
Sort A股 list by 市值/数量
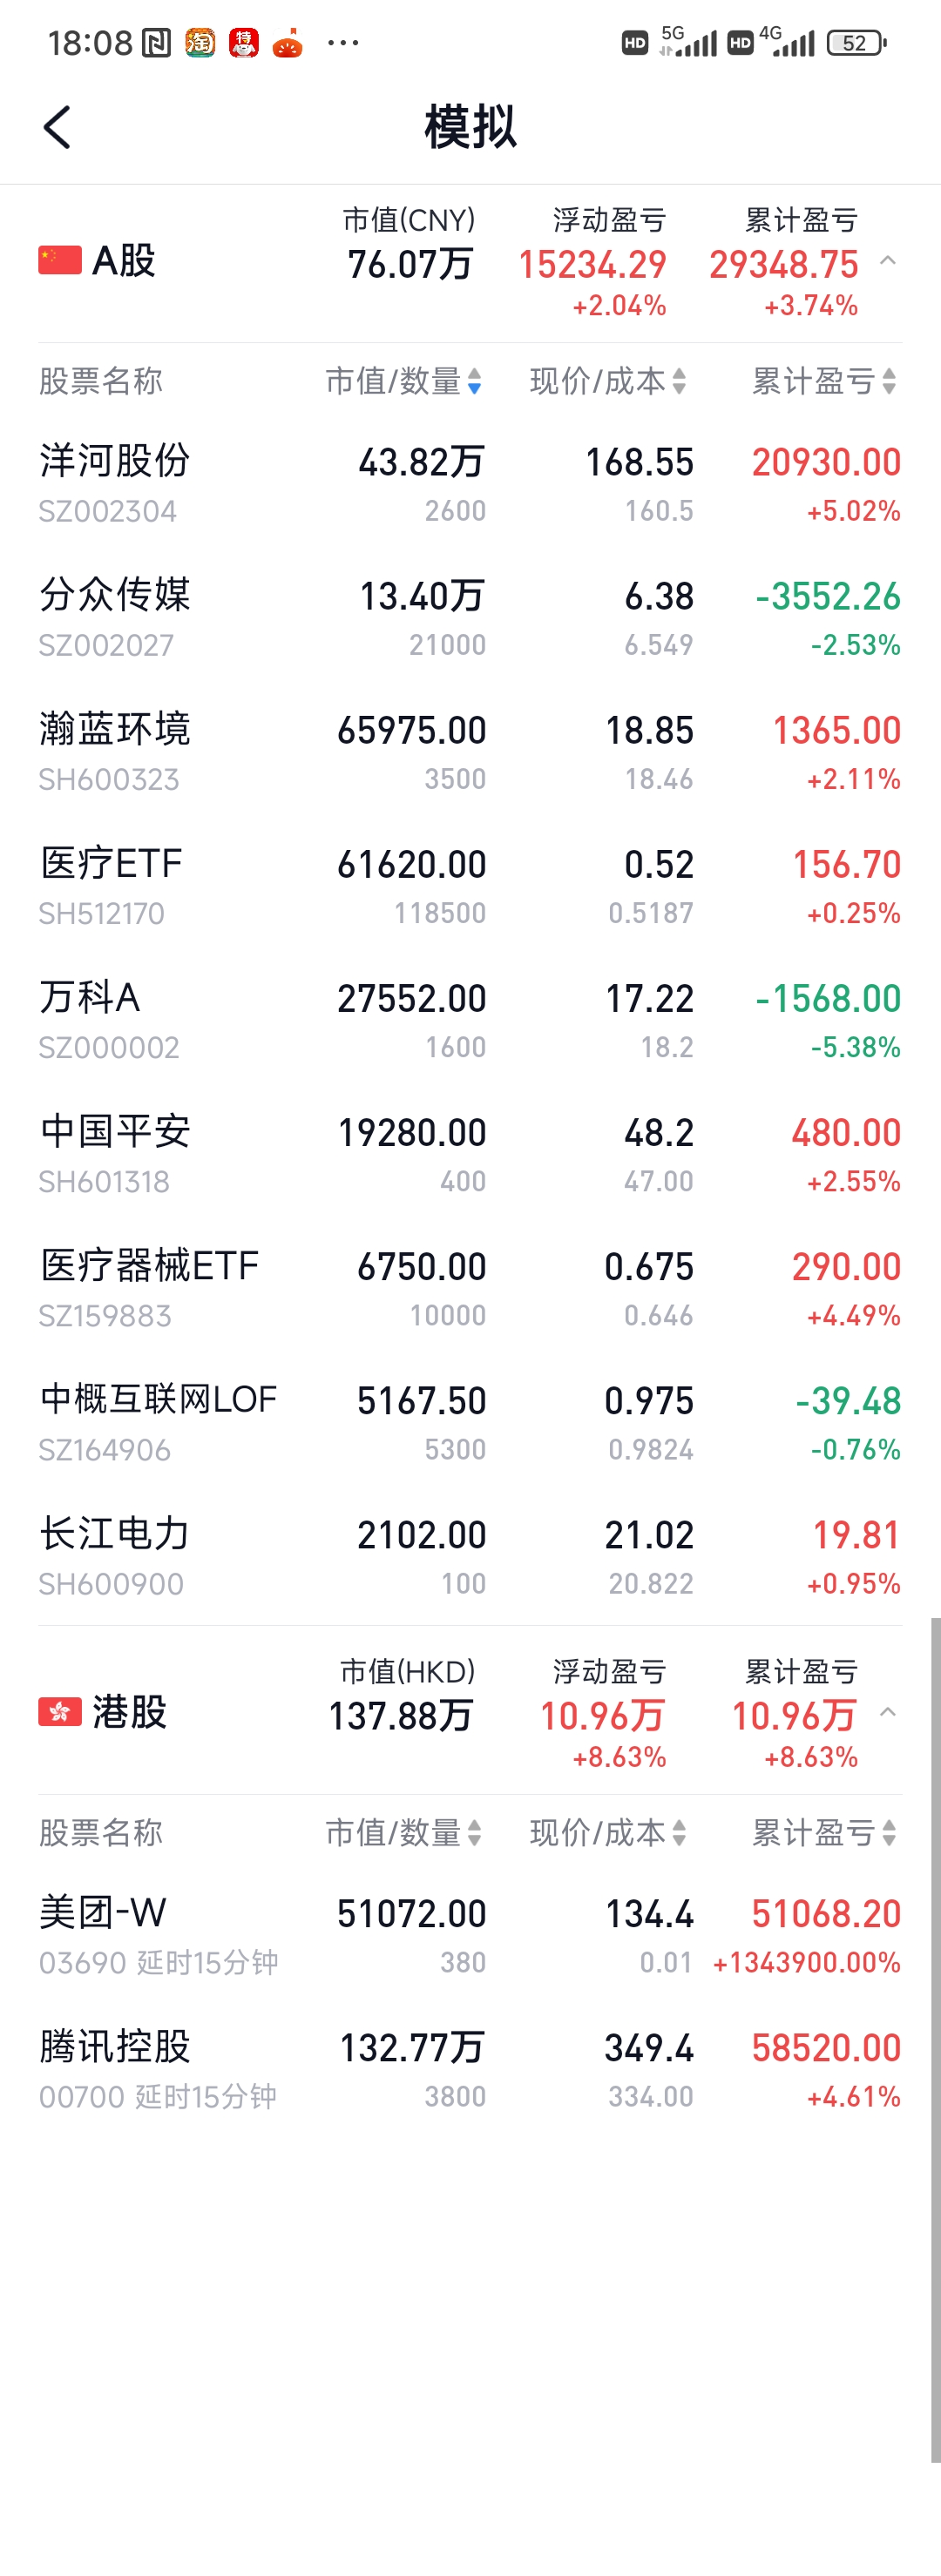pos(404,381)
